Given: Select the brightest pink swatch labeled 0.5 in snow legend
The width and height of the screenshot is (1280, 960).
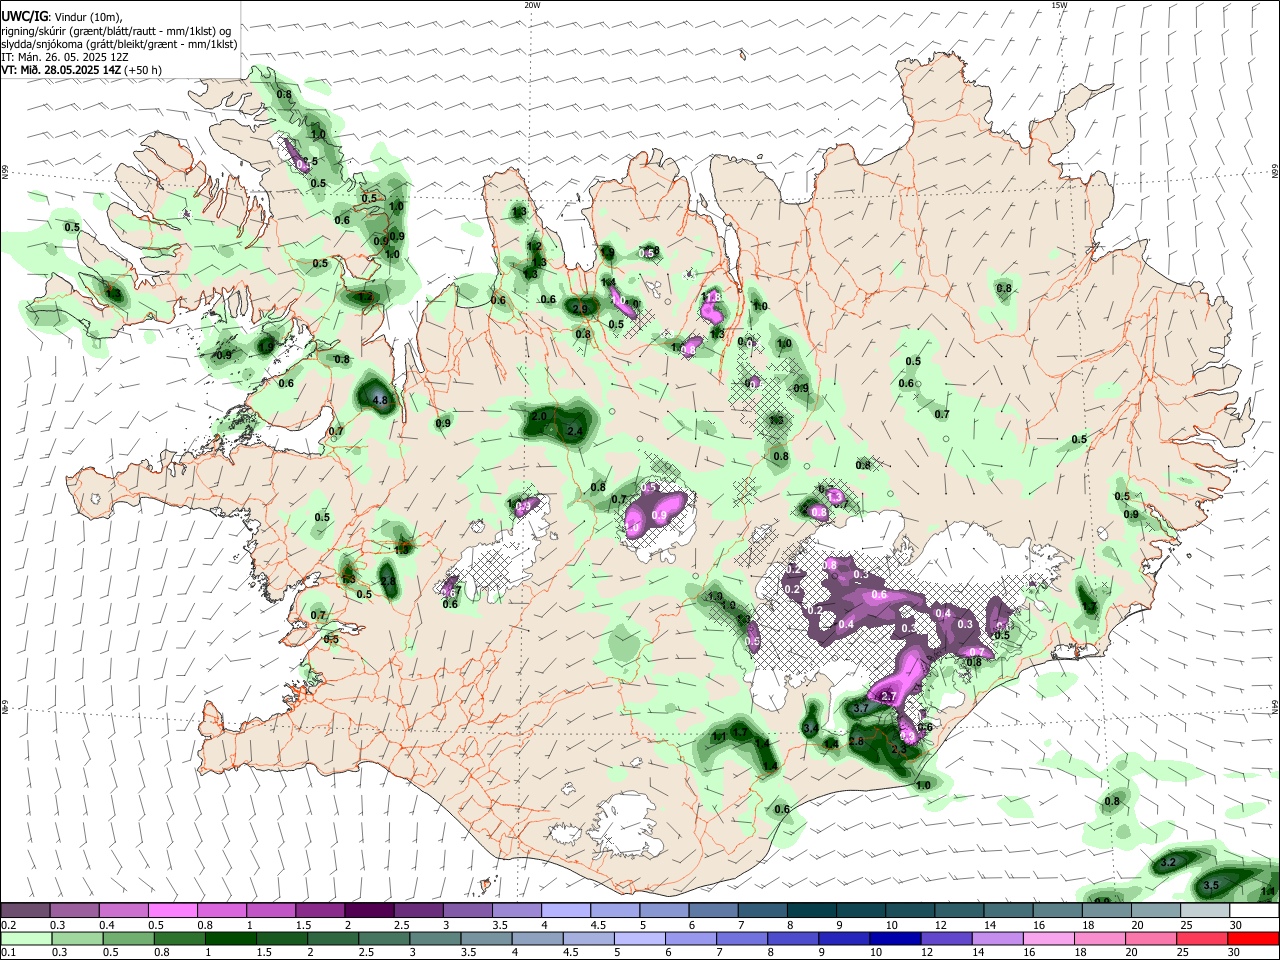Looking at the screenshot, I should tap(172, 911).
